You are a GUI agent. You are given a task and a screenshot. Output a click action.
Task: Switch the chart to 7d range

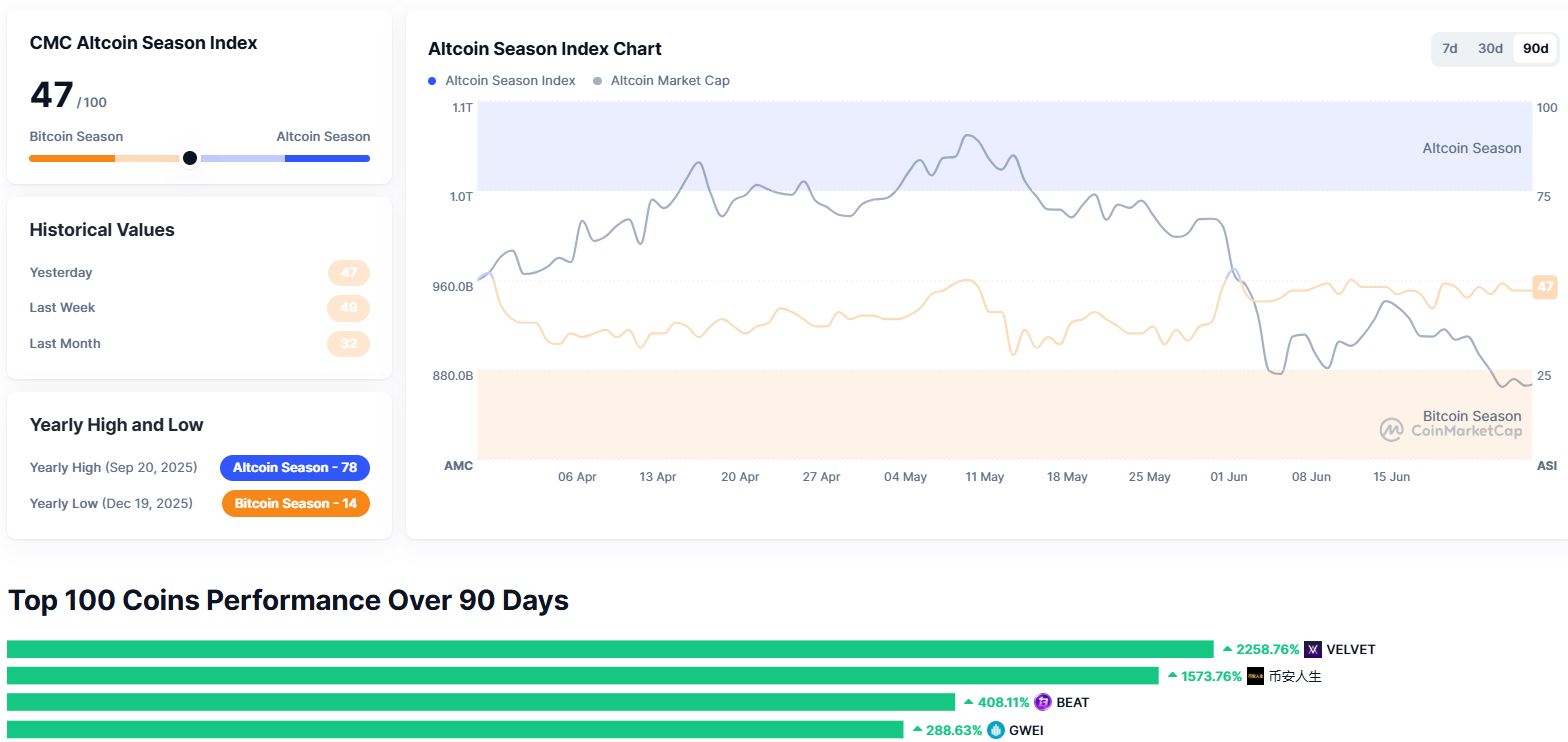pos(1449,49)
